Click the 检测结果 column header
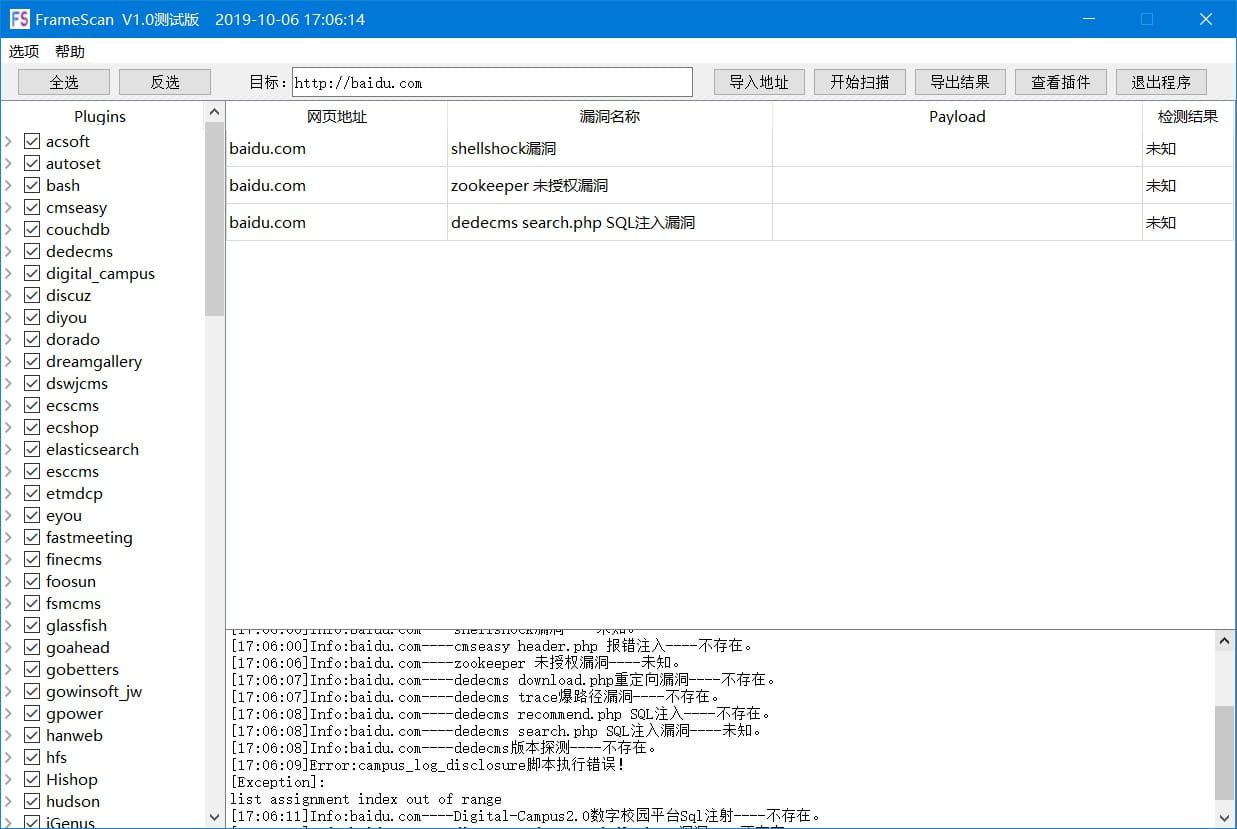 pyautogui.click(x=1188, y=116)
